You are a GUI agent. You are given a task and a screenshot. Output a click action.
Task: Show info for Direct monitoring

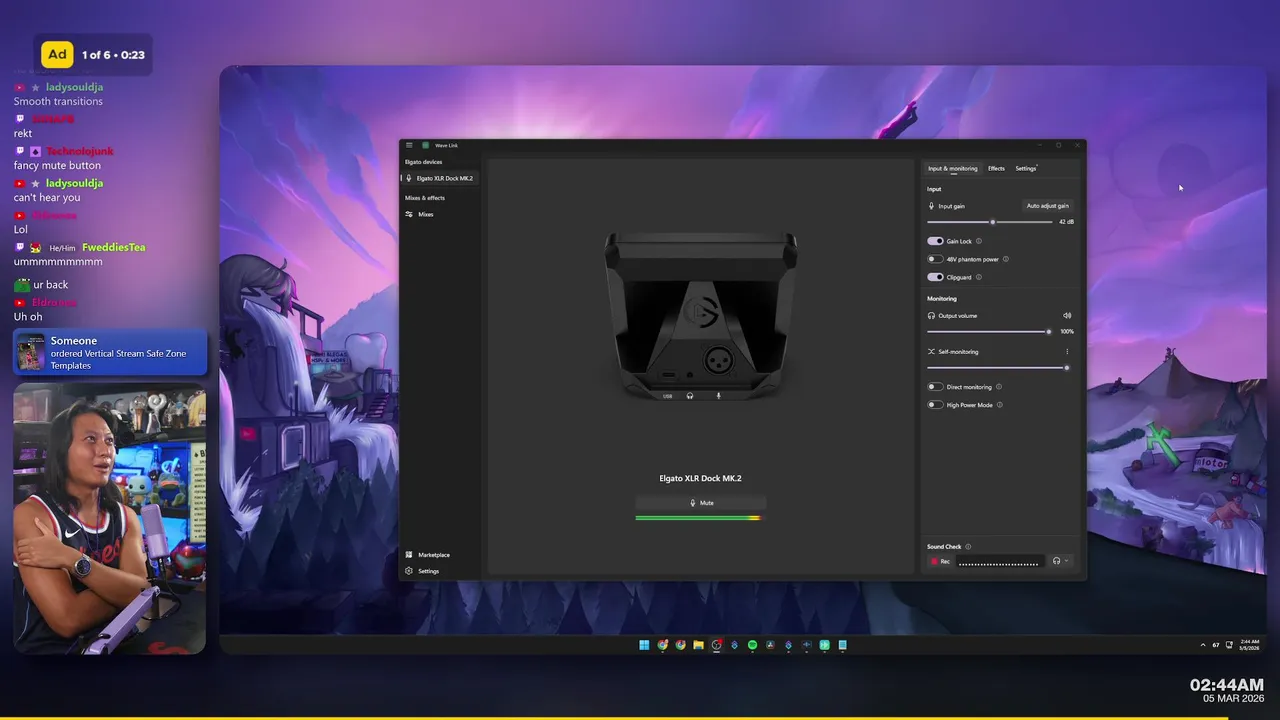(x=999, y=387)
